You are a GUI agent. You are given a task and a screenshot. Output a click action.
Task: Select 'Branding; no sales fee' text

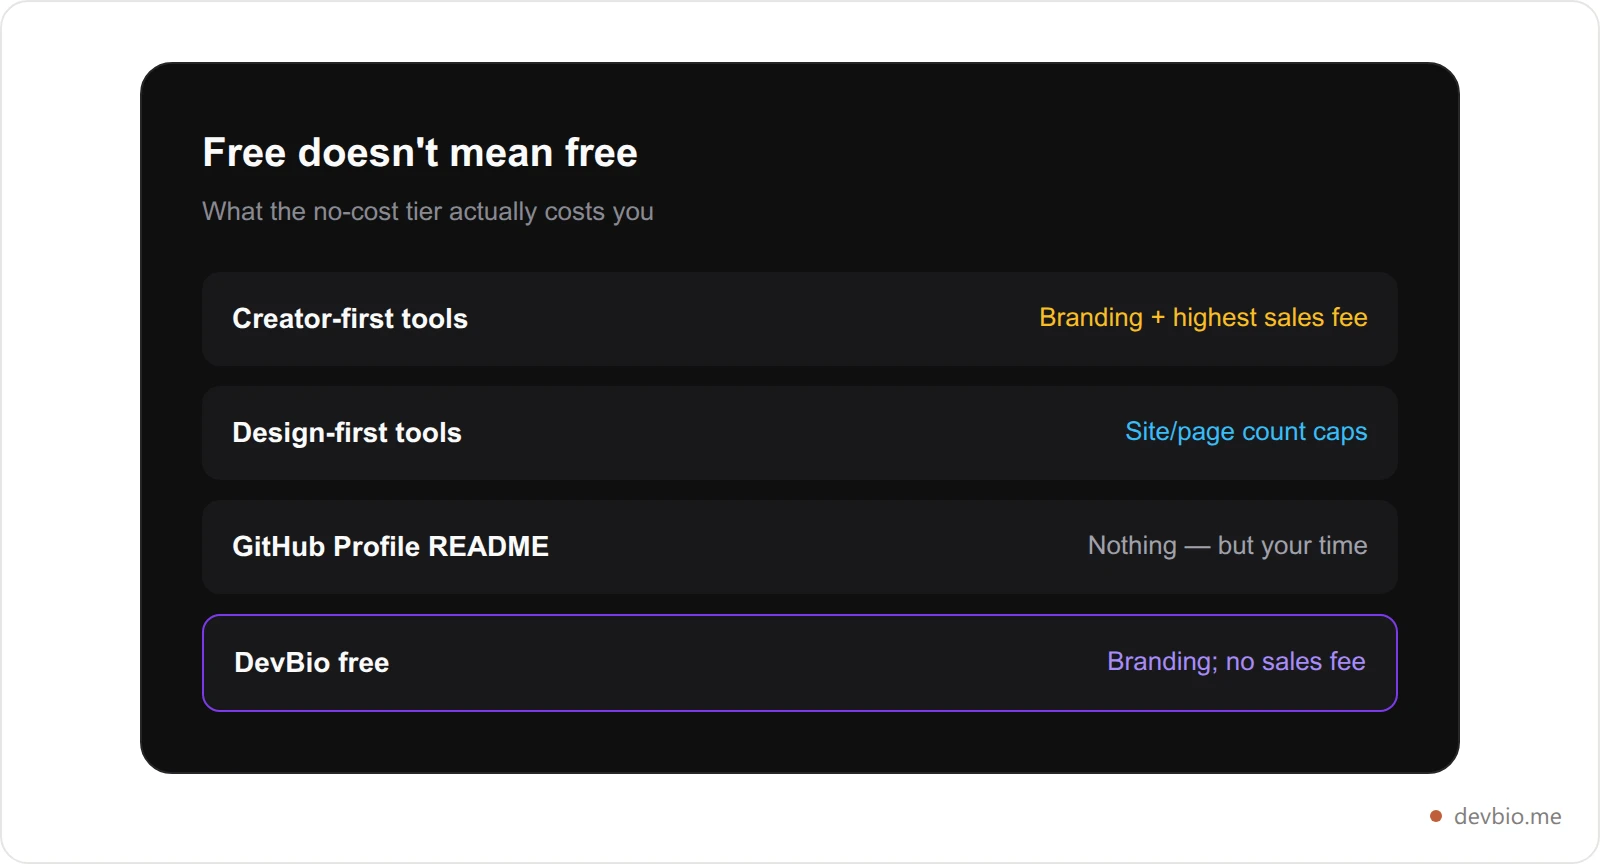pos(1236,662)
